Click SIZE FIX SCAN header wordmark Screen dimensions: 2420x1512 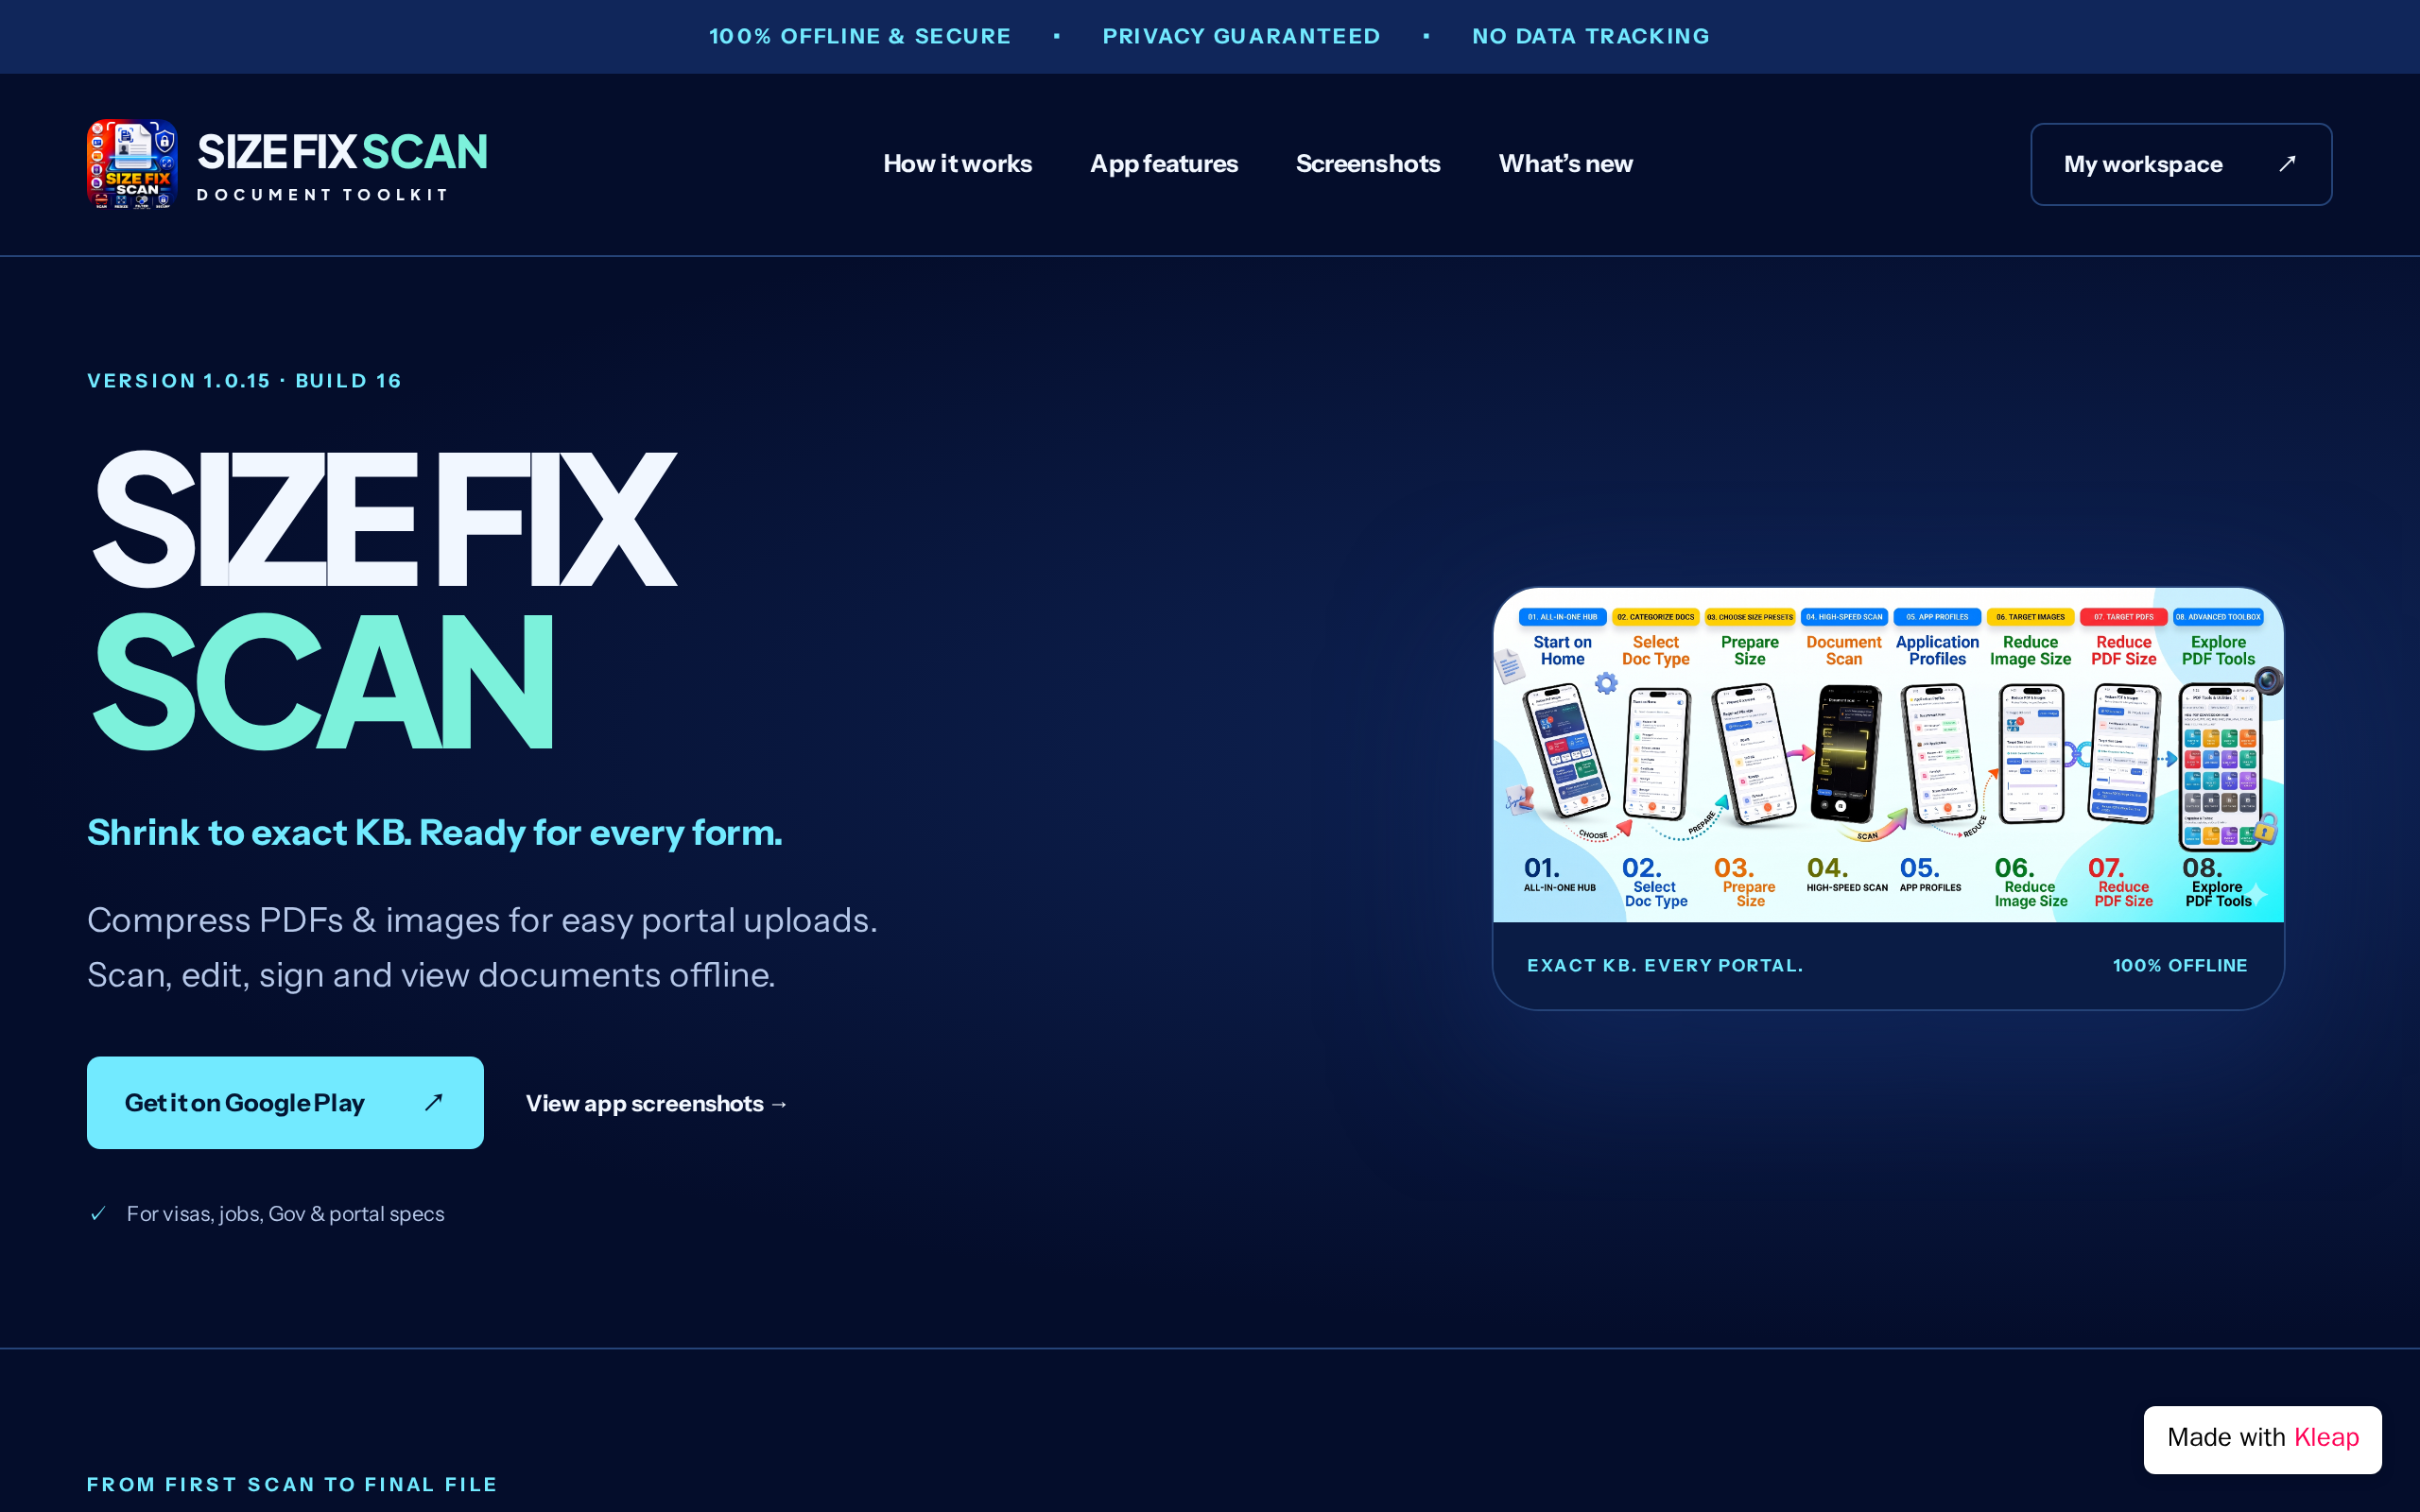click(342, 152)
